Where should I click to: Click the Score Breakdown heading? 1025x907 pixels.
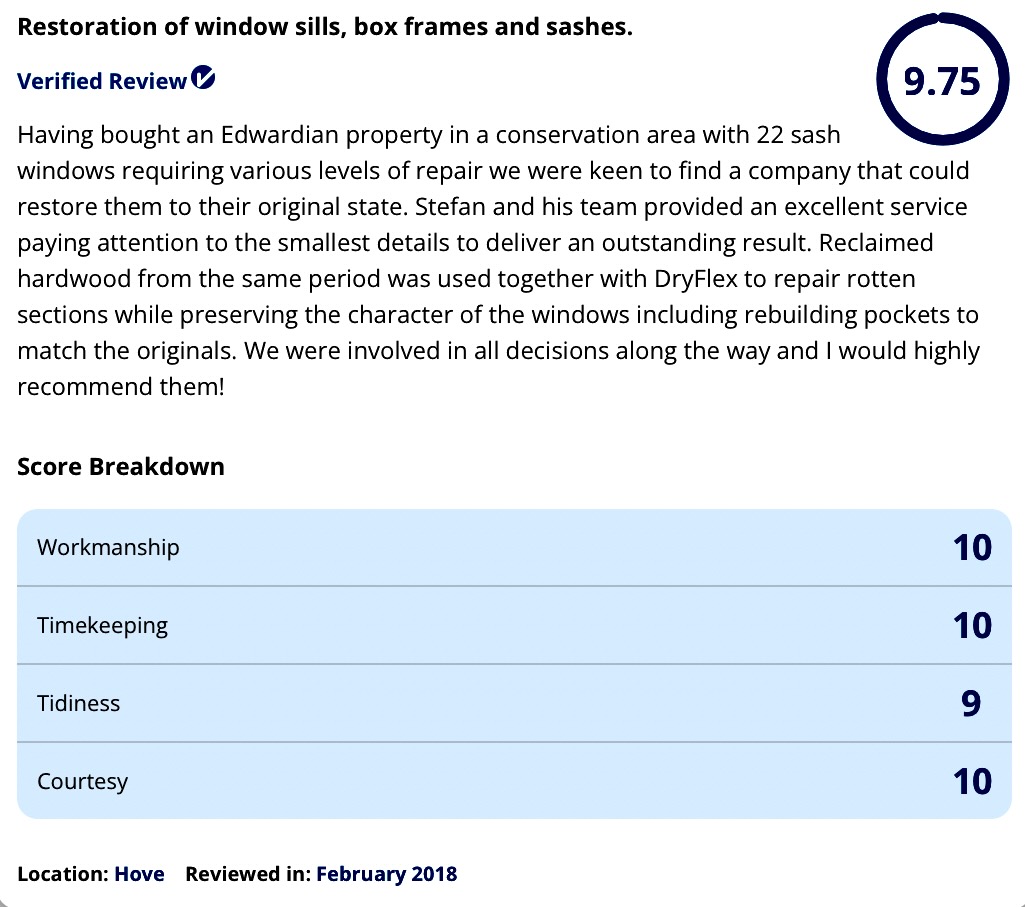pos(121,467)
